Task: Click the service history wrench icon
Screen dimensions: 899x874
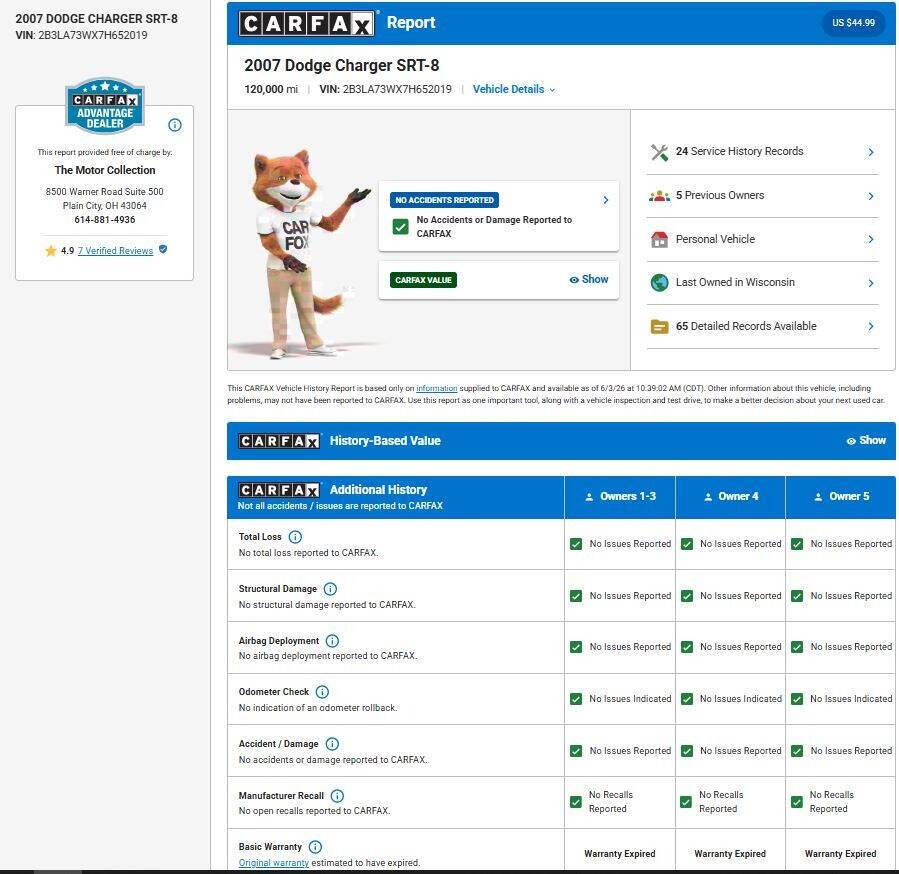Action: 659,152
